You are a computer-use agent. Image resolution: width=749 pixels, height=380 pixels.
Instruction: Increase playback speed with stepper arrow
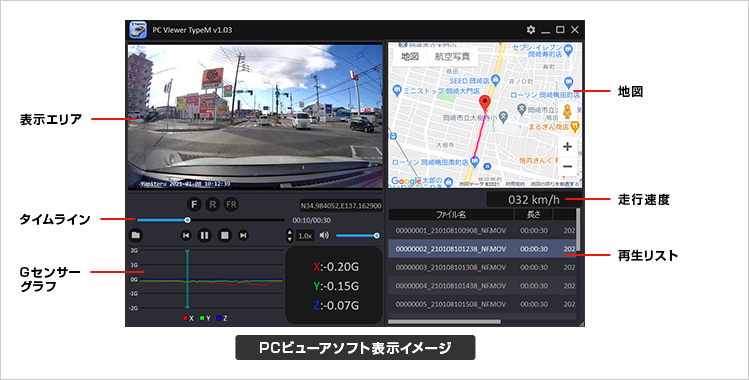click(x=289, y=232)
